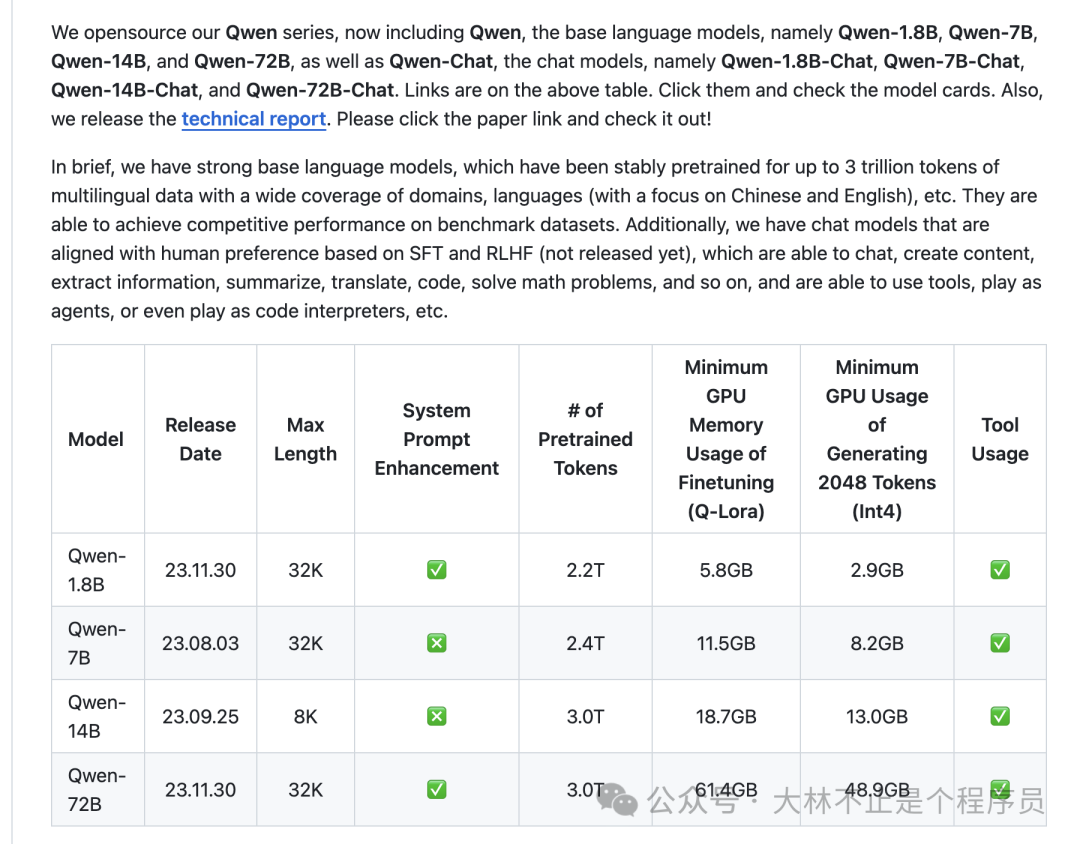Select the Model column header
Viewport: 1080px width, 844px height.
tap(96, 440)
